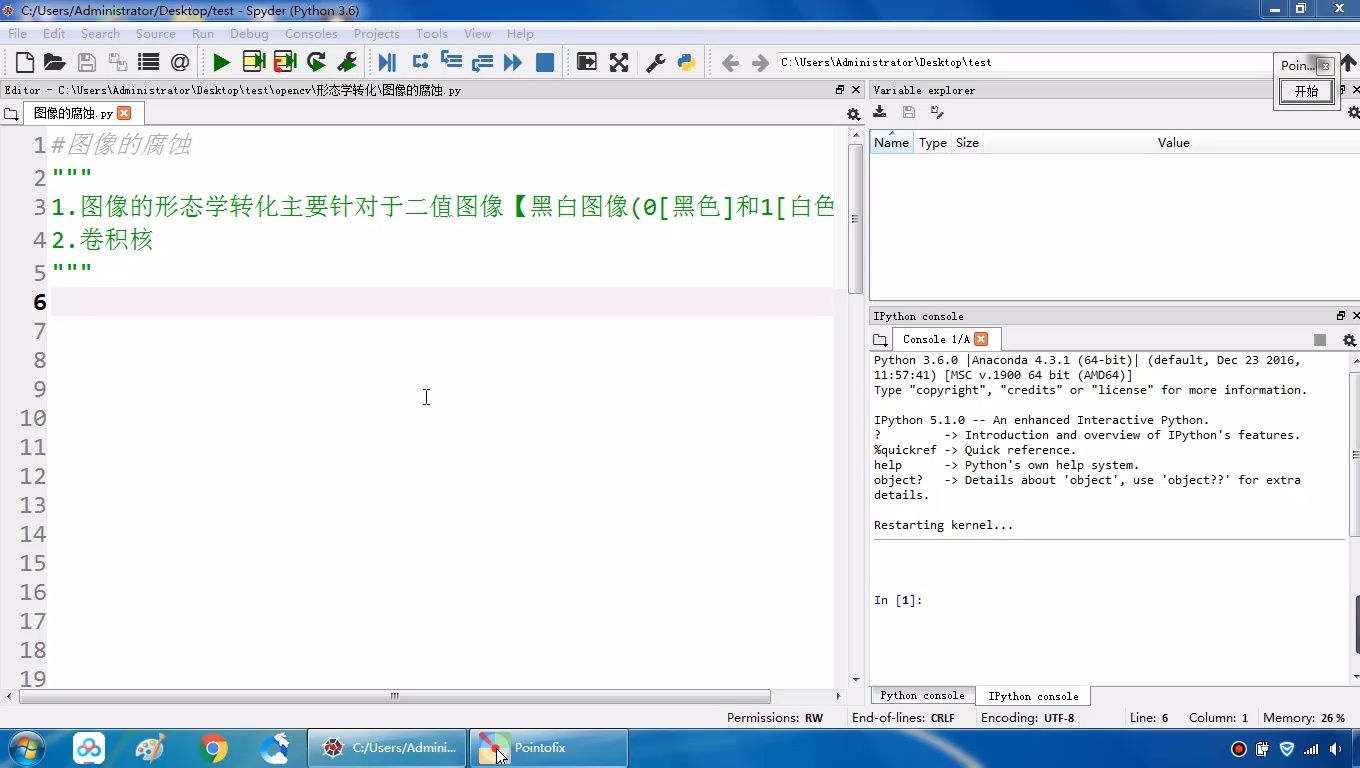Click the run-cell green icon
This screenshot has width=1360, height=768.
(253, 62)
